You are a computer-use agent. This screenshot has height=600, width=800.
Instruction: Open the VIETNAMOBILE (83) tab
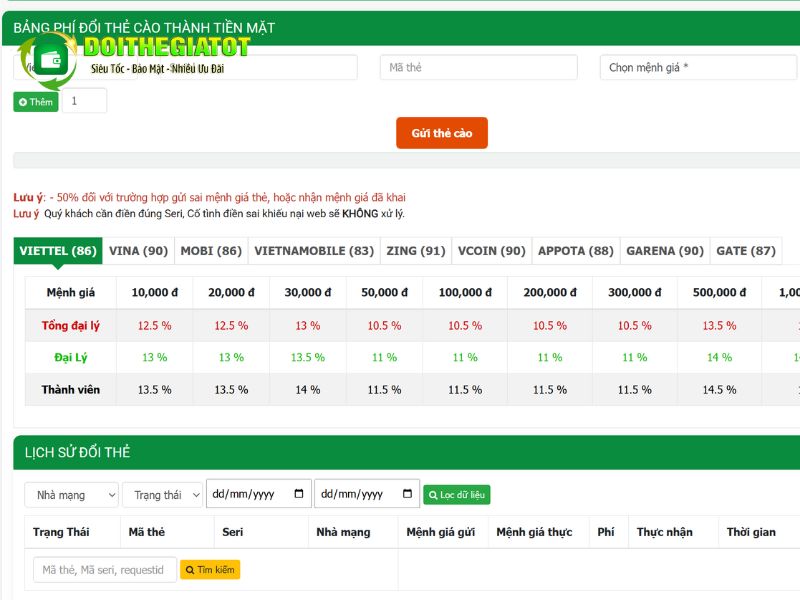pos(314,251)
